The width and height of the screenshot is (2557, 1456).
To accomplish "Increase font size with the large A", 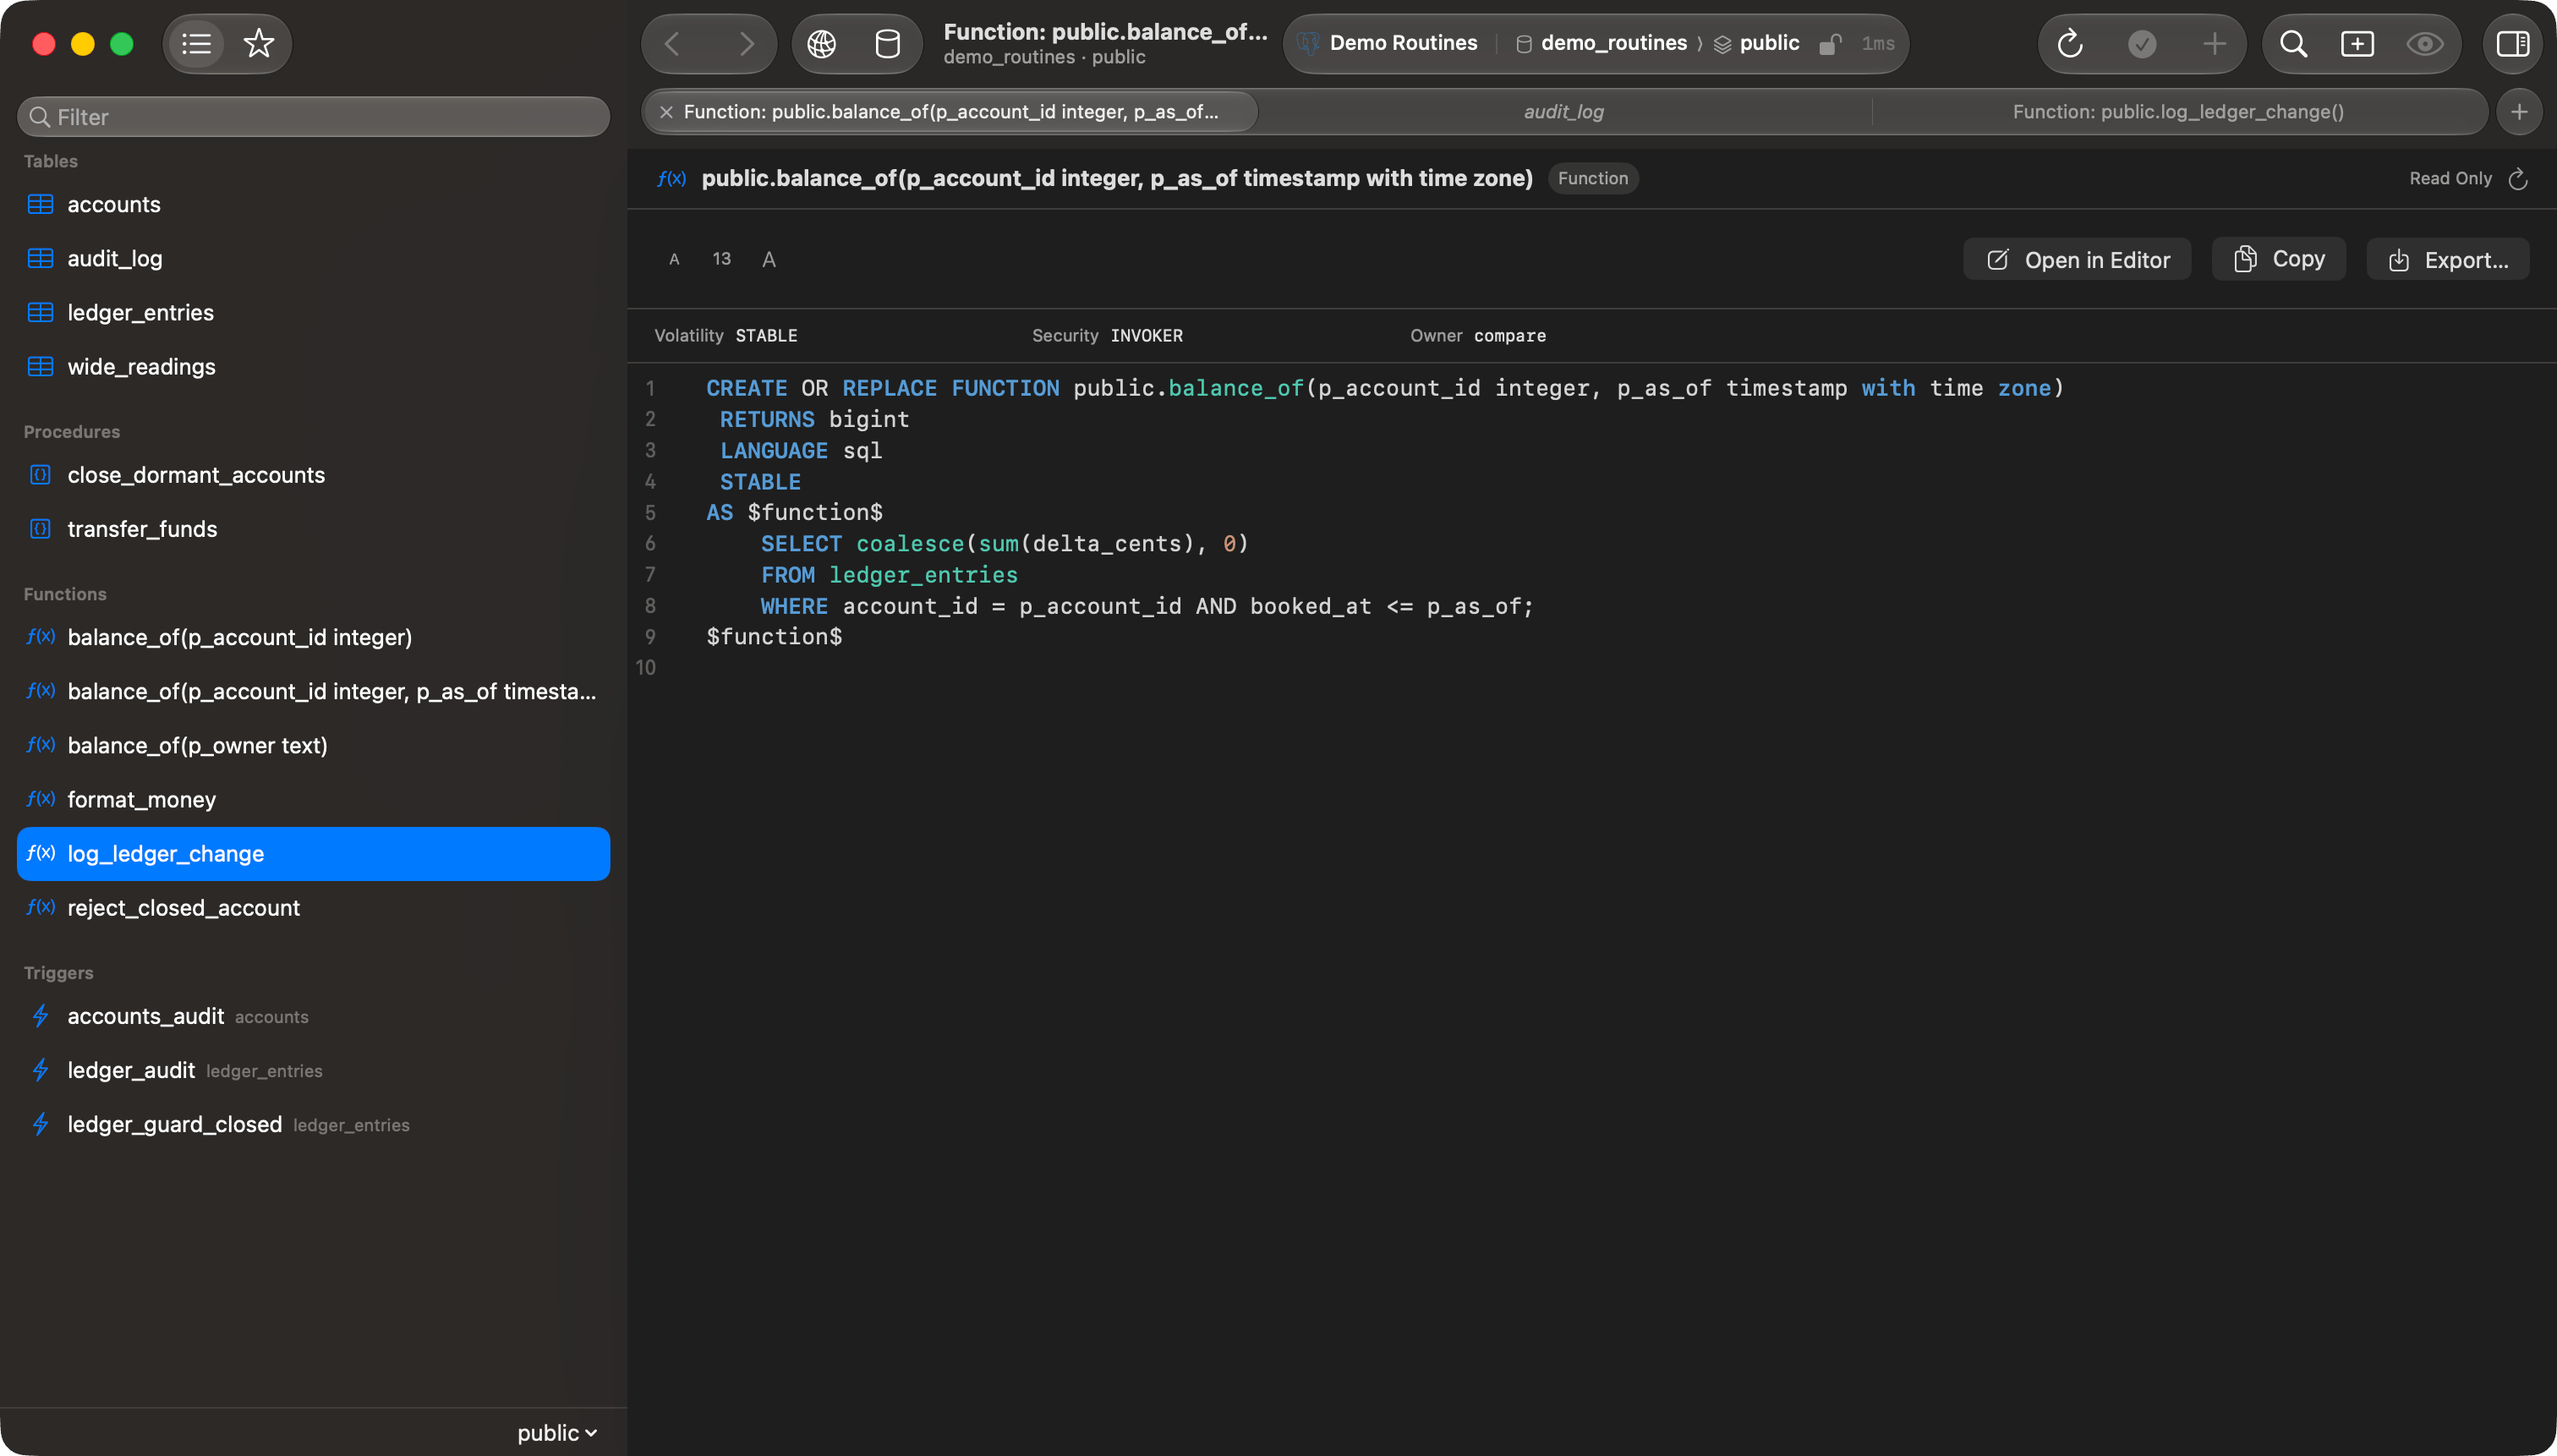I will [x=769, y=260].
